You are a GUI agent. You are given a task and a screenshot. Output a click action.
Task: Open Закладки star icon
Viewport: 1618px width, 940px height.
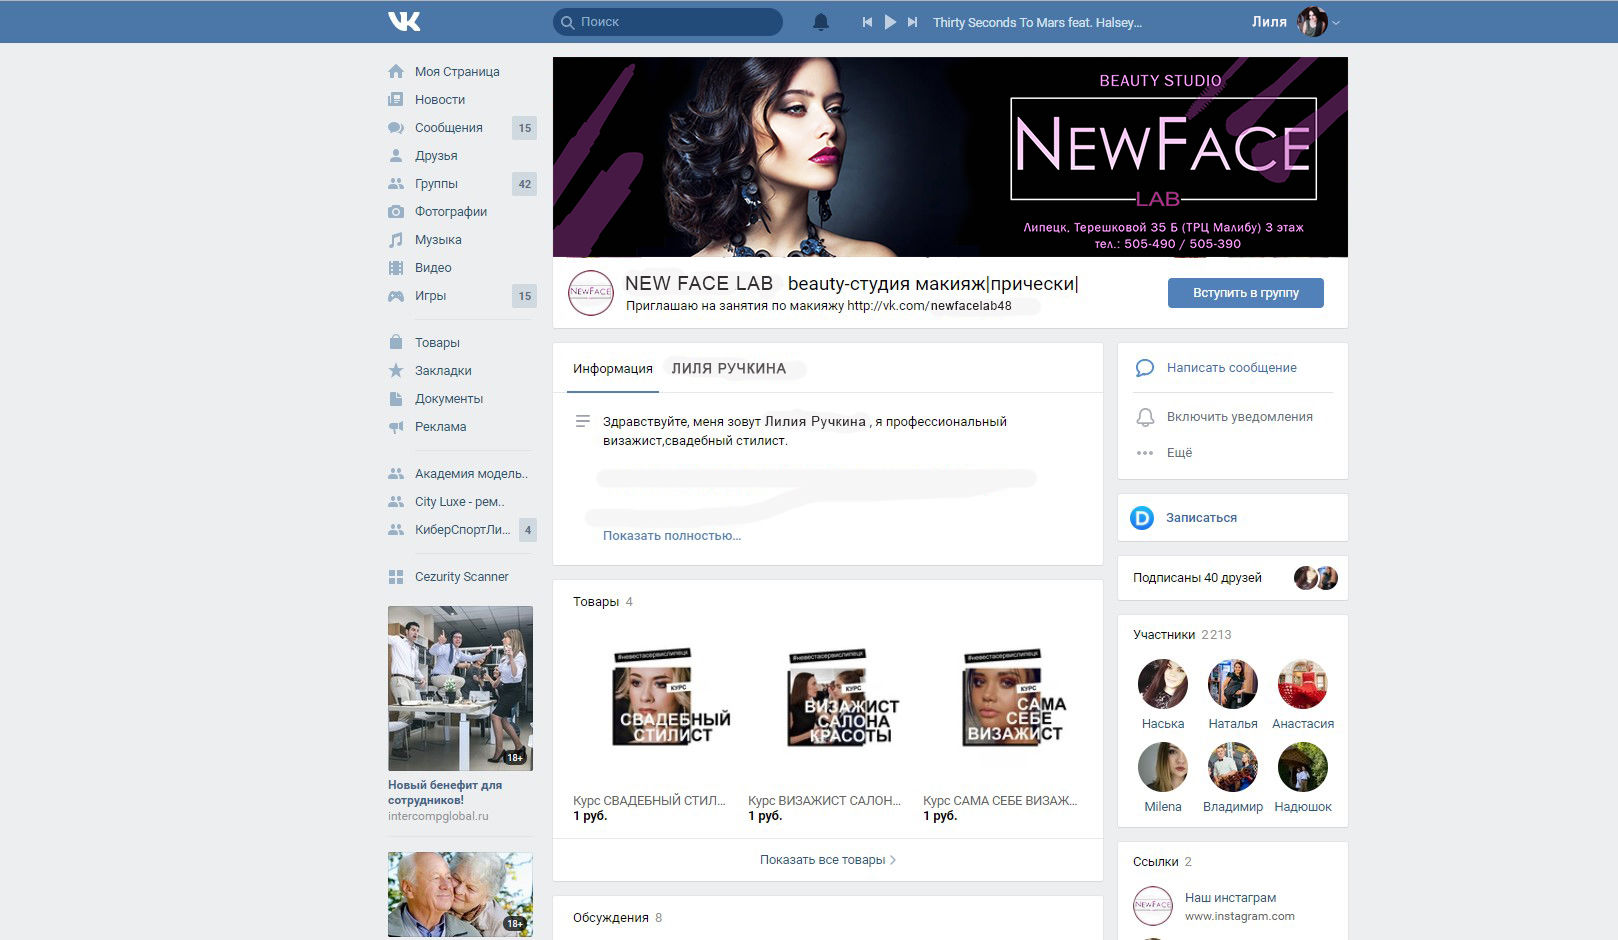(x=396, y=371)
